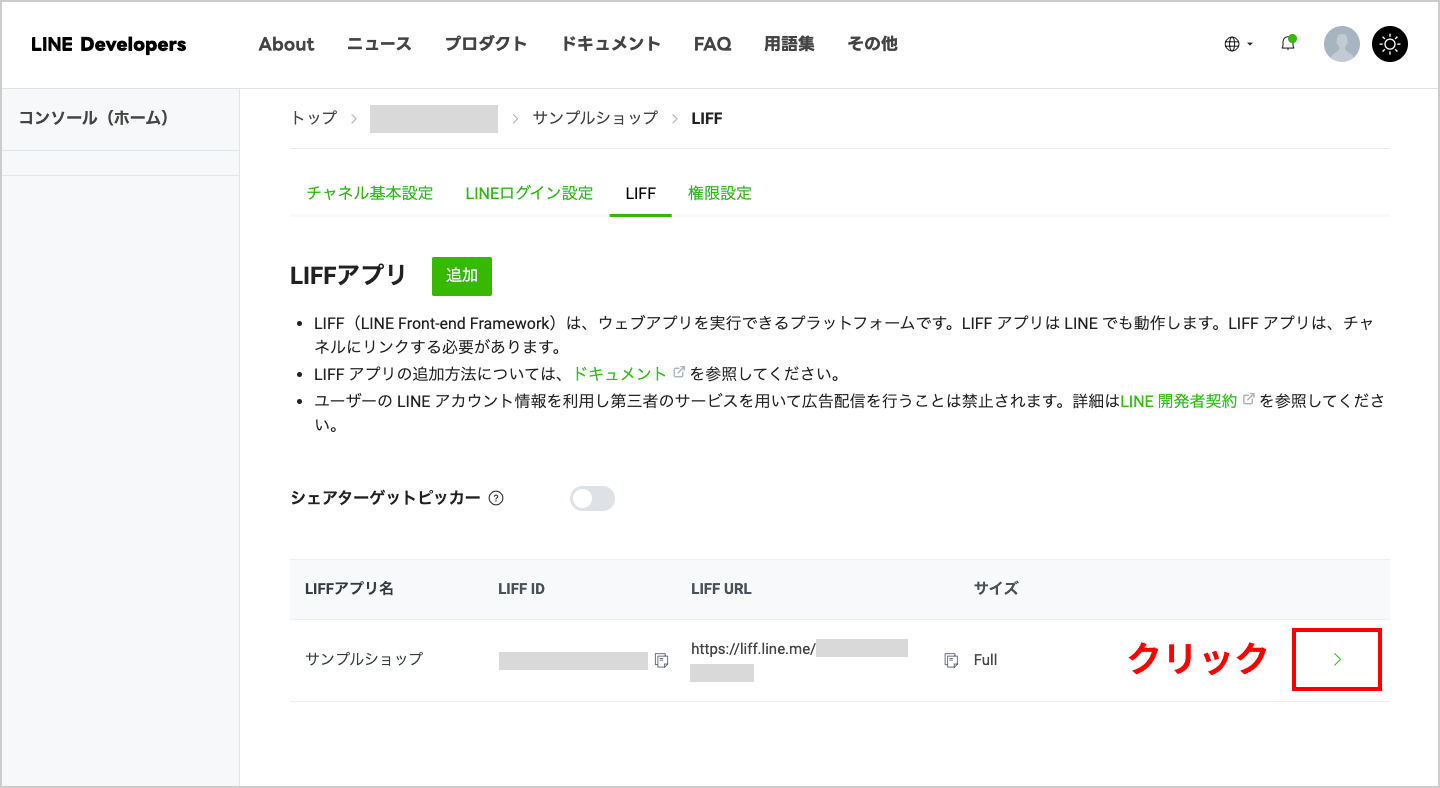Click the LIFFアプリ名 column header

point(349,588)
